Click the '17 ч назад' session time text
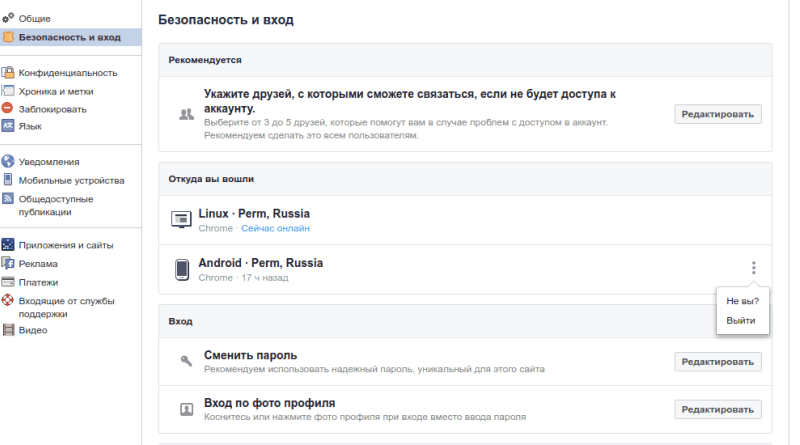 (265, 278)
